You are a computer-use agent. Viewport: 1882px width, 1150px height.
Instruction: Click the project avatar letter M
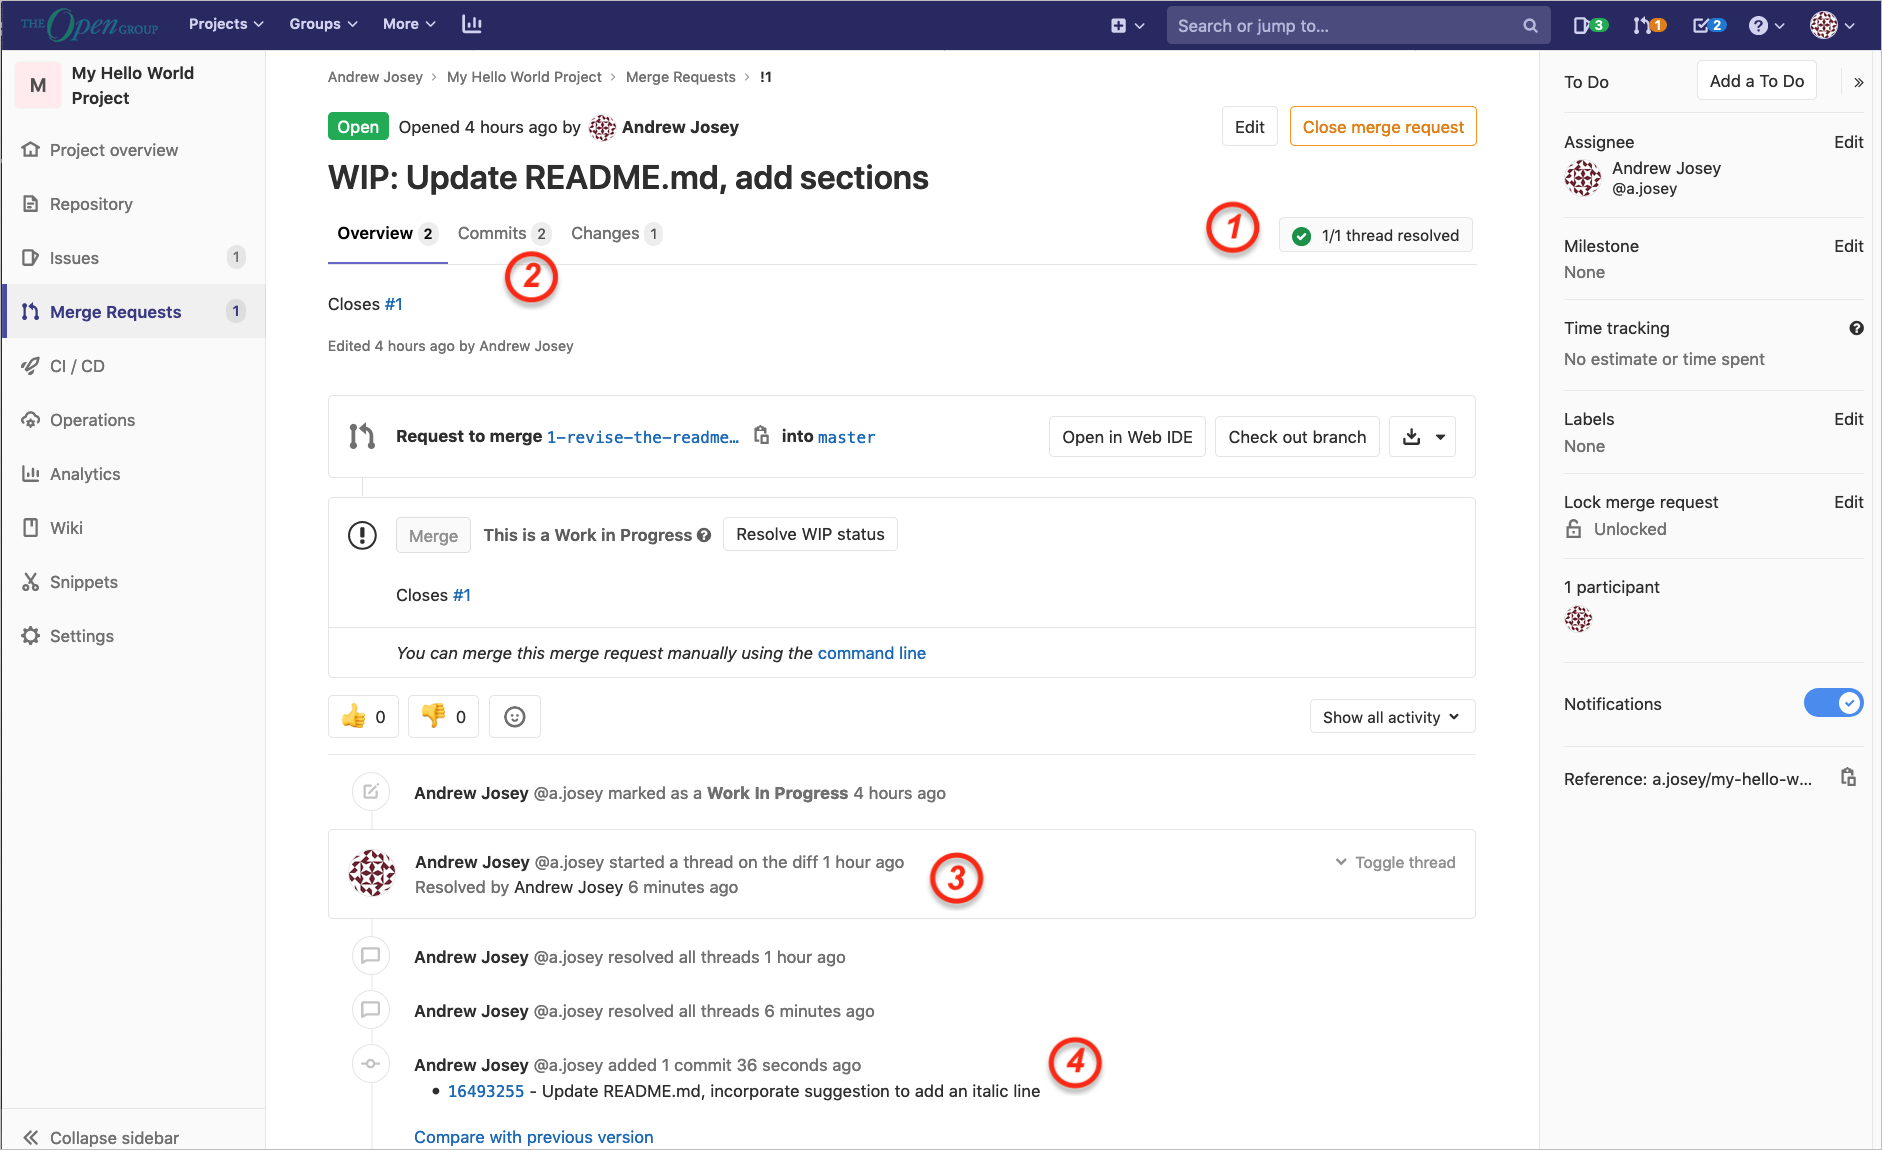point(38,85)
